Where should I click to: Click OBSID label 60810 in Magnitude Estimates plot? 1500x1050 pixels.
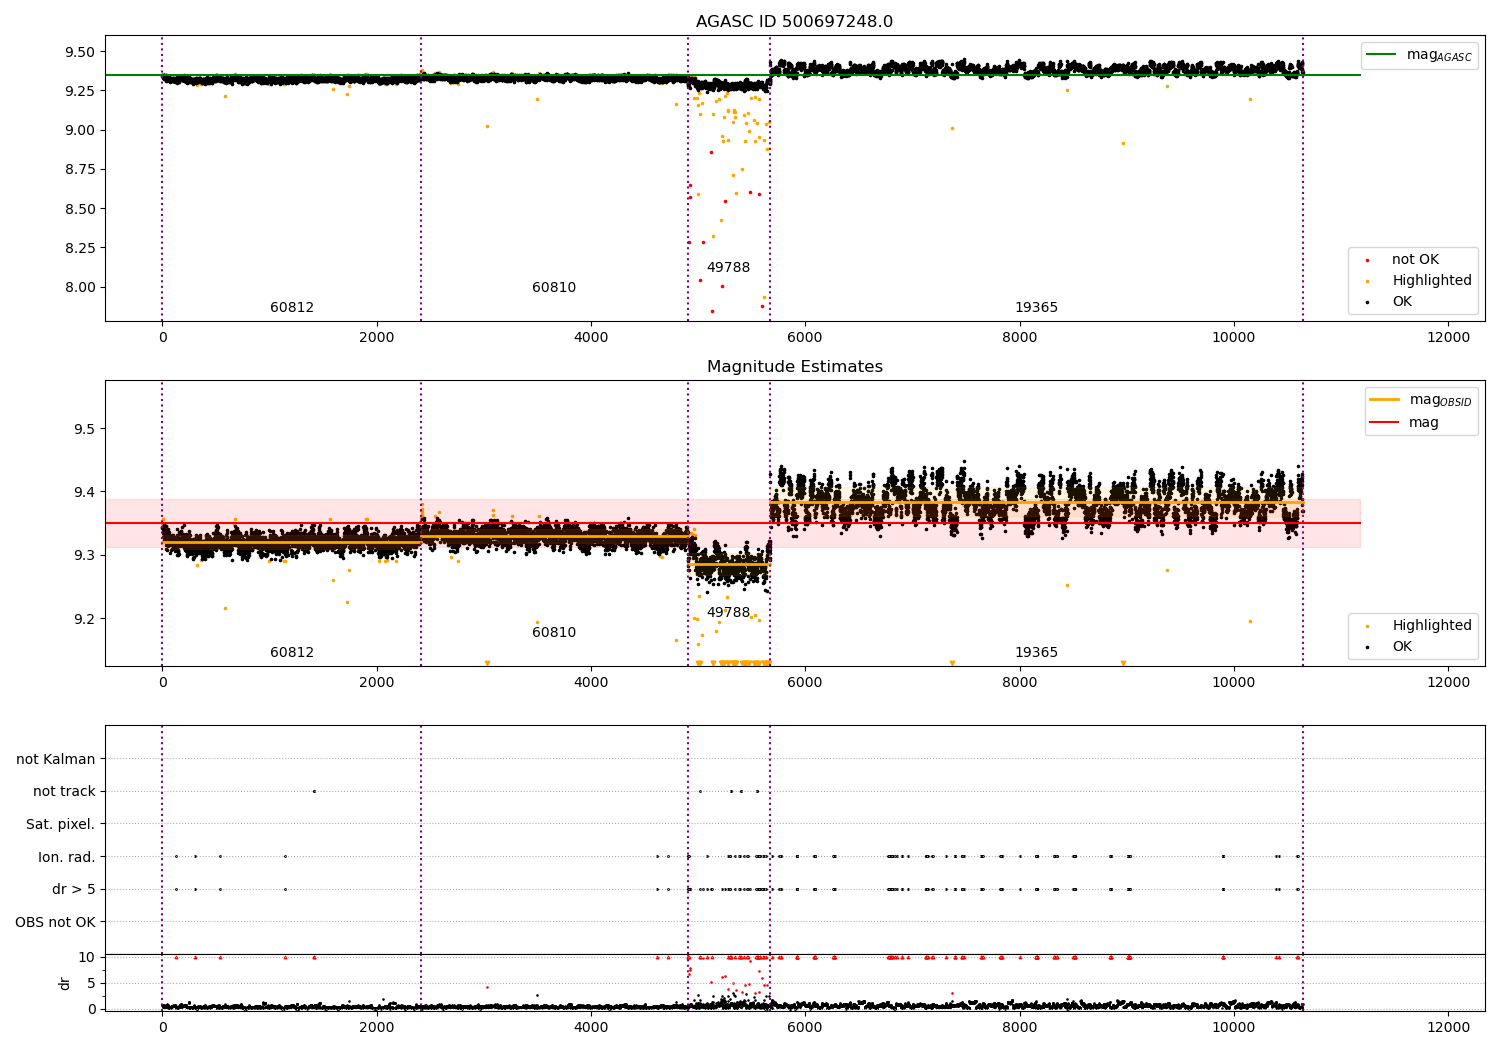click(x=554, y=633)
